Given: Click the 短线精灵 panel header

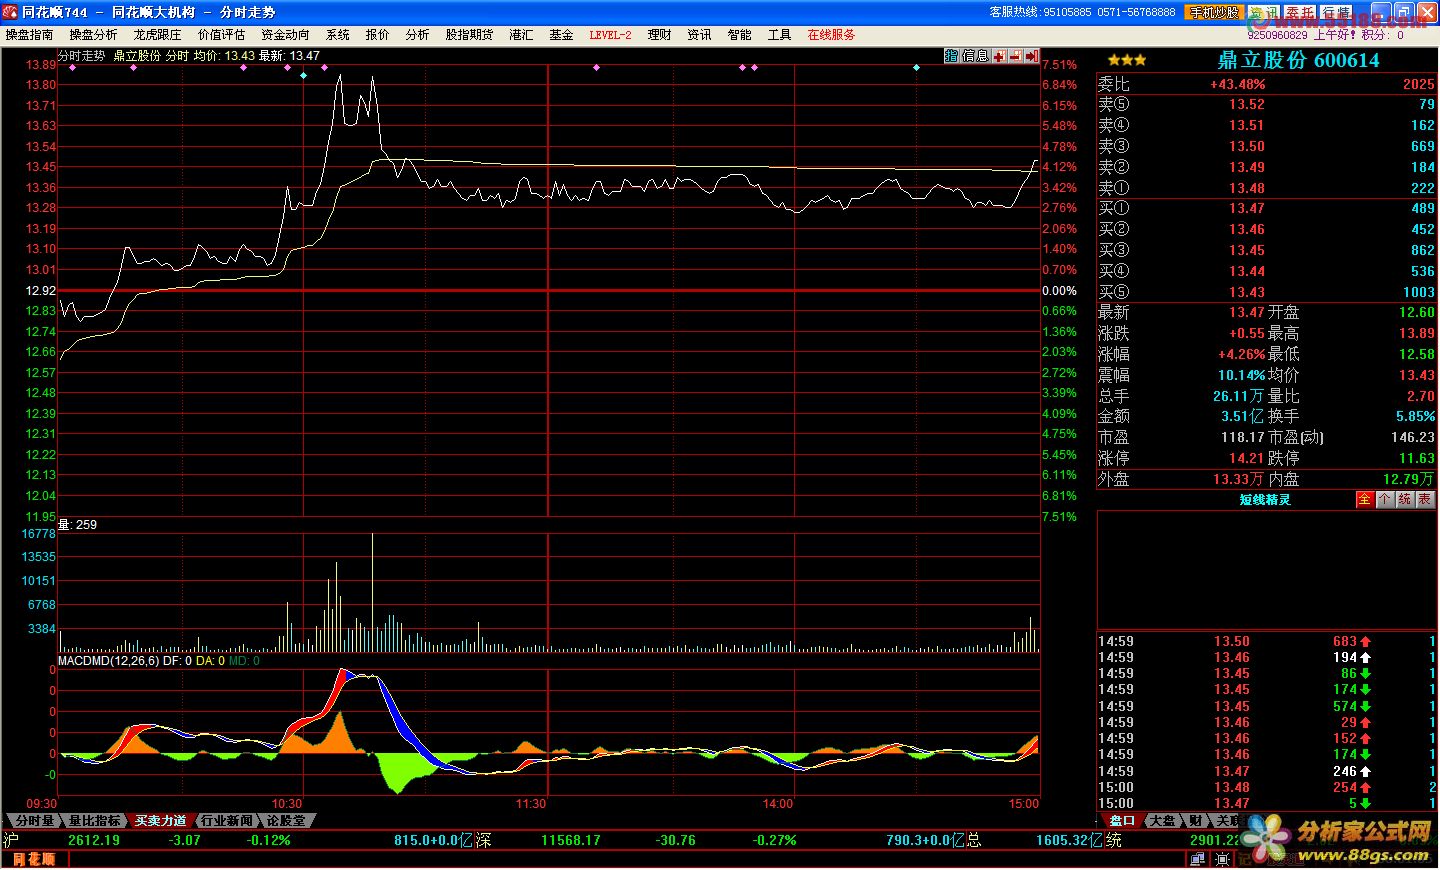Looking at the screenshot, I should point(1265,499).
